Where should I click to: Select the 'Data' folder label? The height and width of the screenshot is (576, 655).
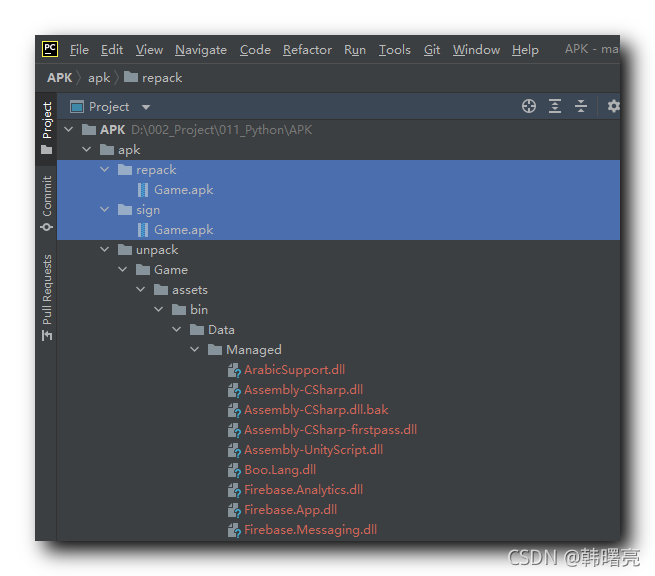click(x=221, y=330)
